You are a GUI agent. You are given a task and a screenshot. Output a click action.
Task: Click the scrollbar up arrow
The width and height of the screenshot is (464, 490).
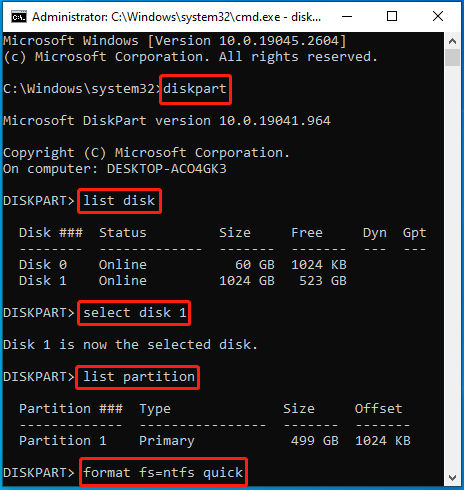tap(452, 41)
